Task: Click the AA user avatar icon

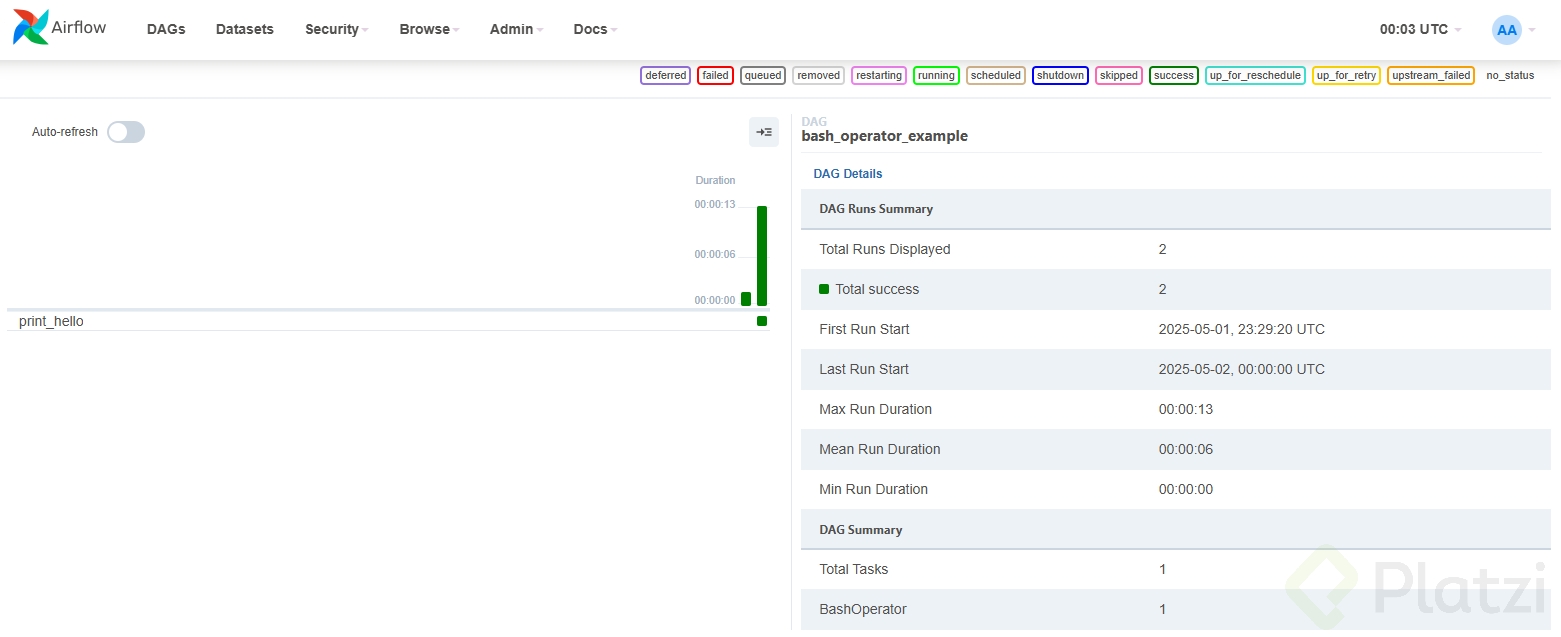Action: pos(1506,30)
